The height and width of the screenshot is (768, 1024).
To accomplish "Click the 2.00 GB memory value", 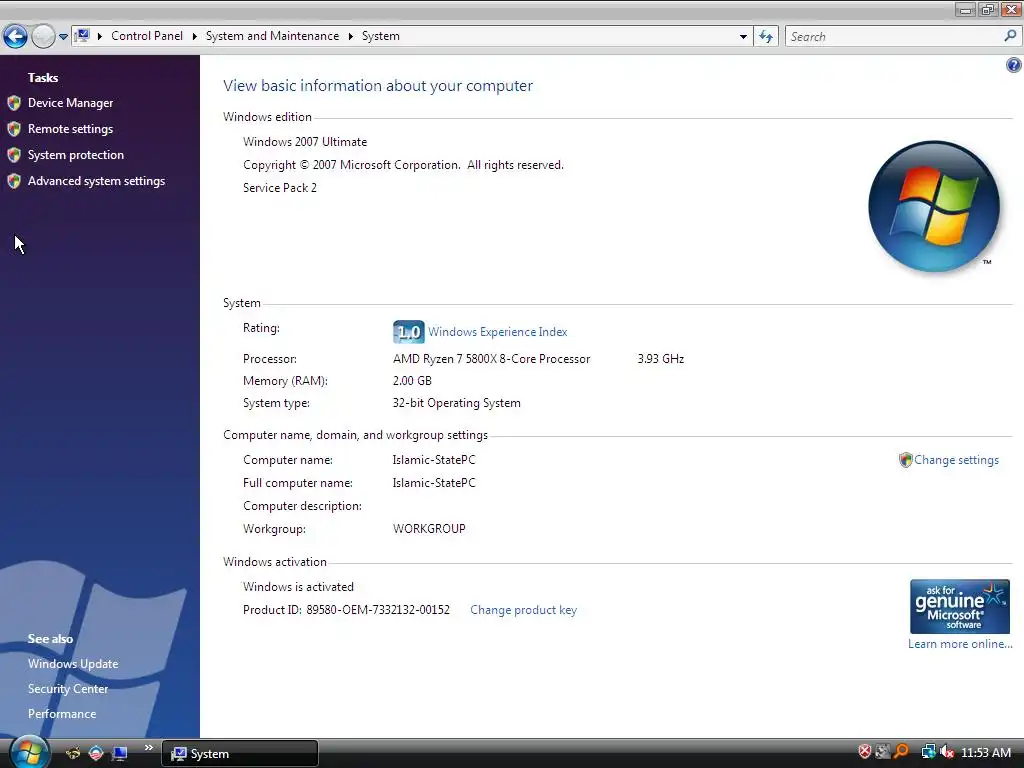I will coord(412,381).
